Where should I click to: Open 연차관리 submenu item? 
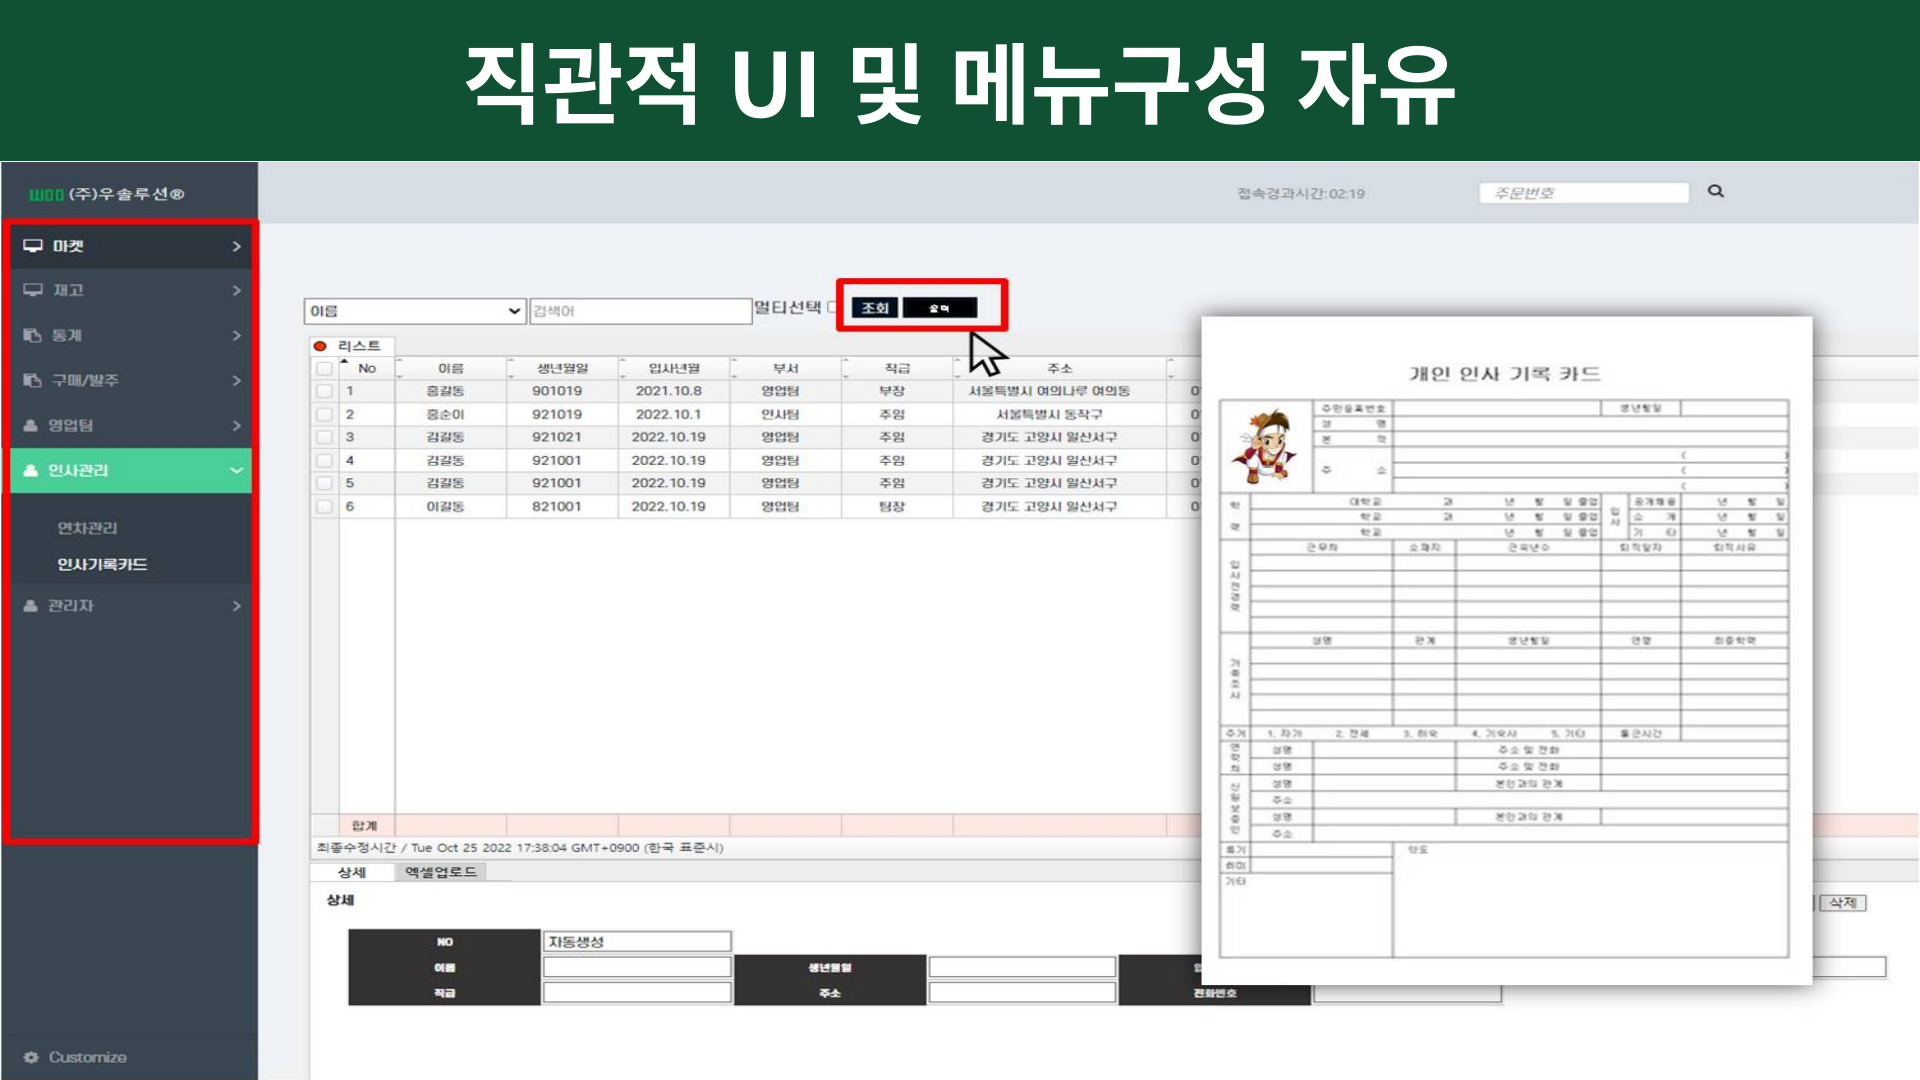[87, 528]
